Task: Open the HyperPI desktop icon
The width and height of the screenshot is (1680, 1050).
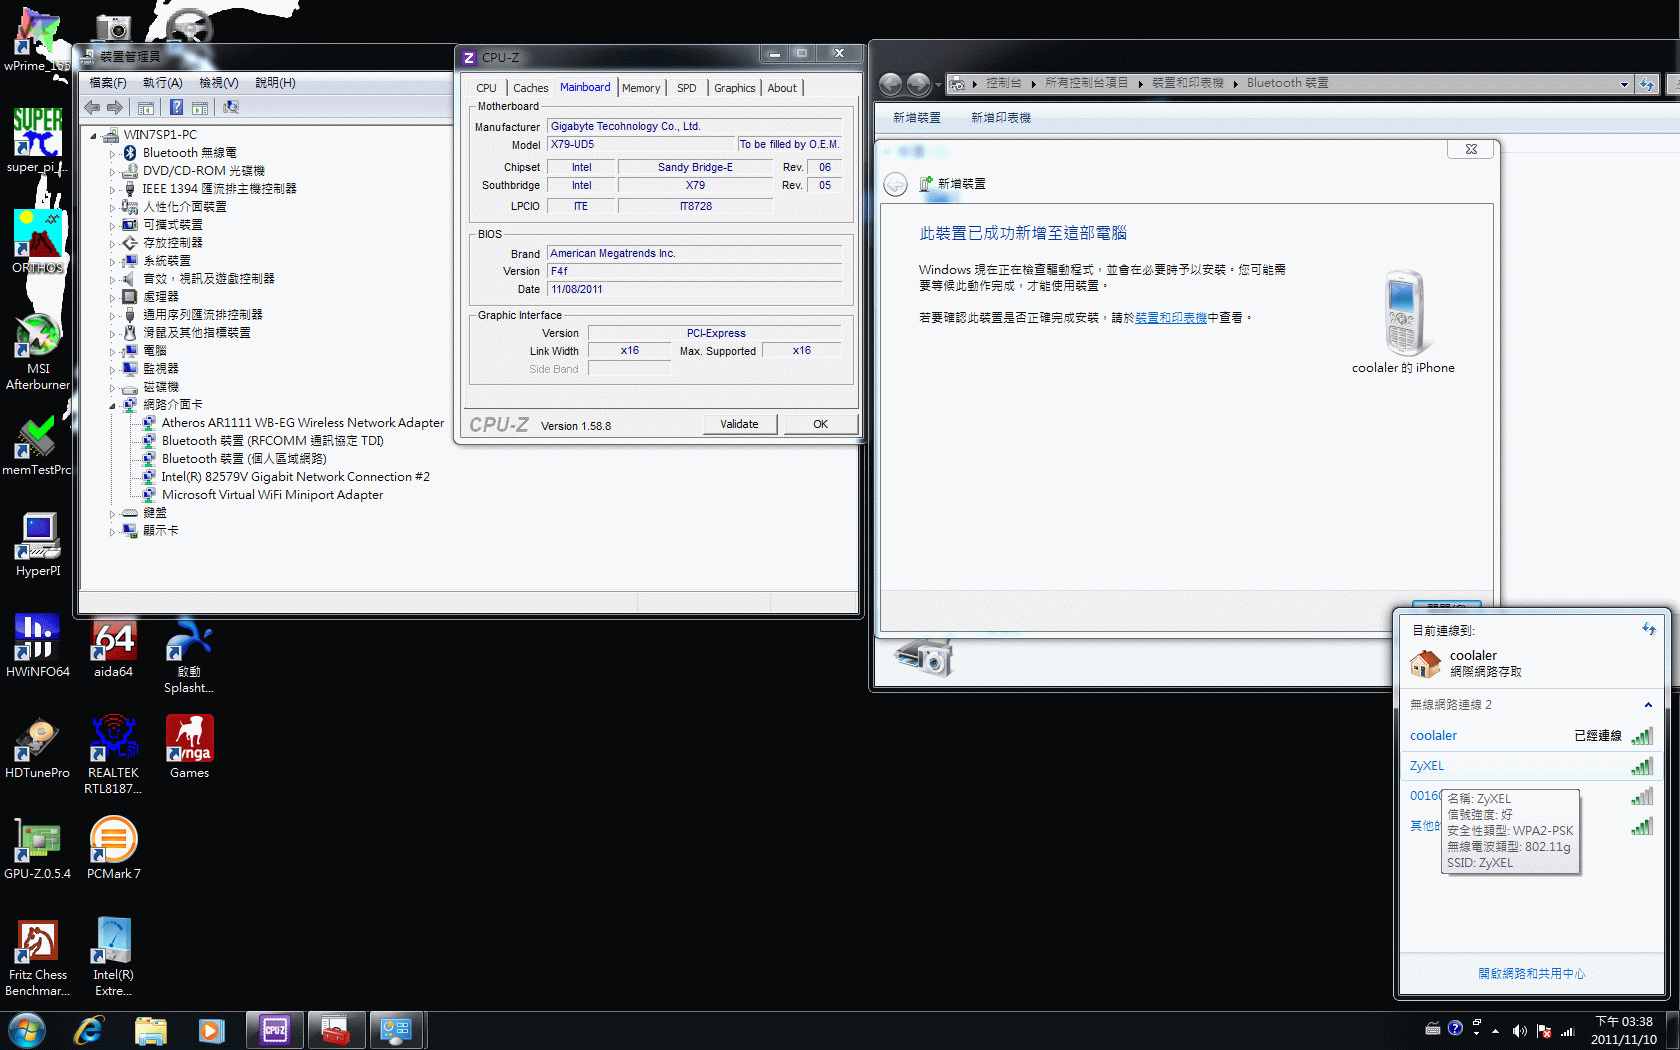Action: click(x=37, y=545)
